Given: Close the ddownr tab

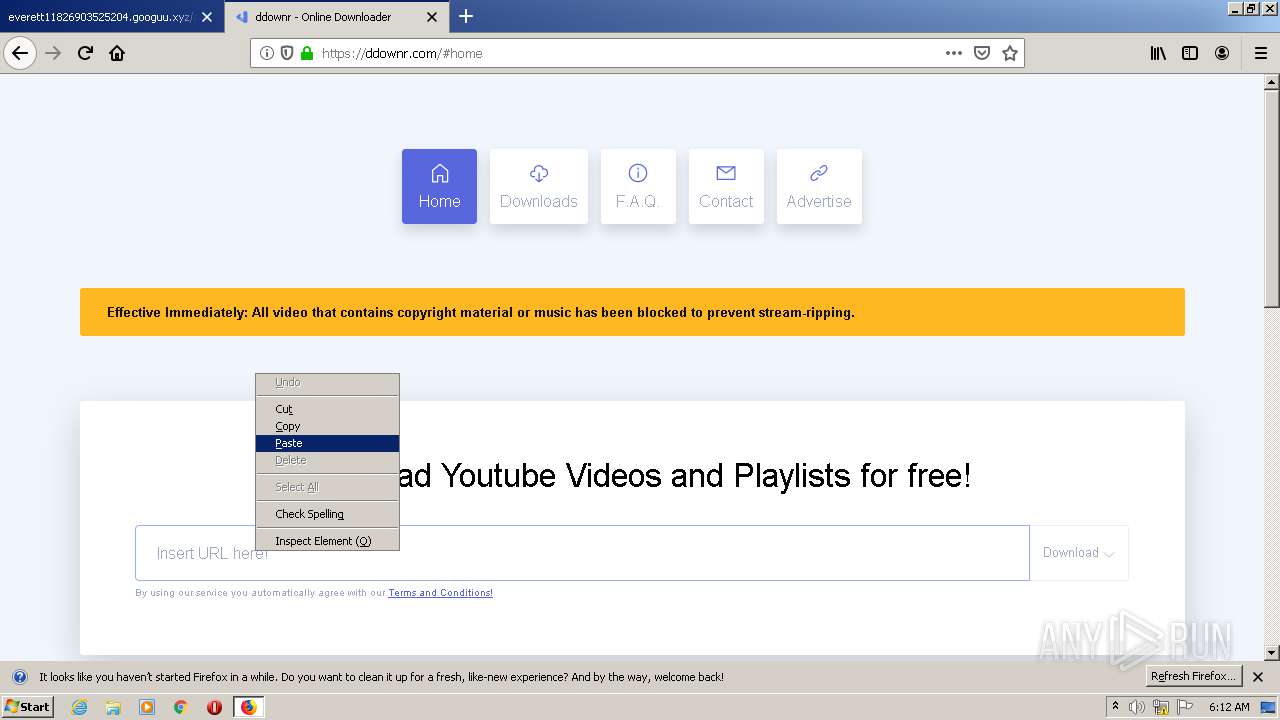Looking at the screenshot, I should [x=432, y=17].
